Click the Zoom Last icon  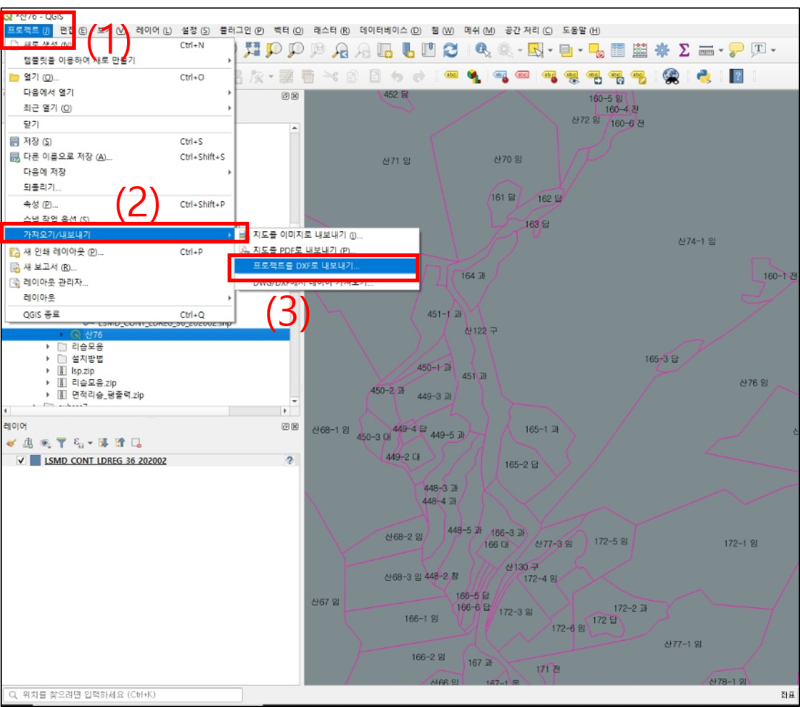(x=340, y=50)
